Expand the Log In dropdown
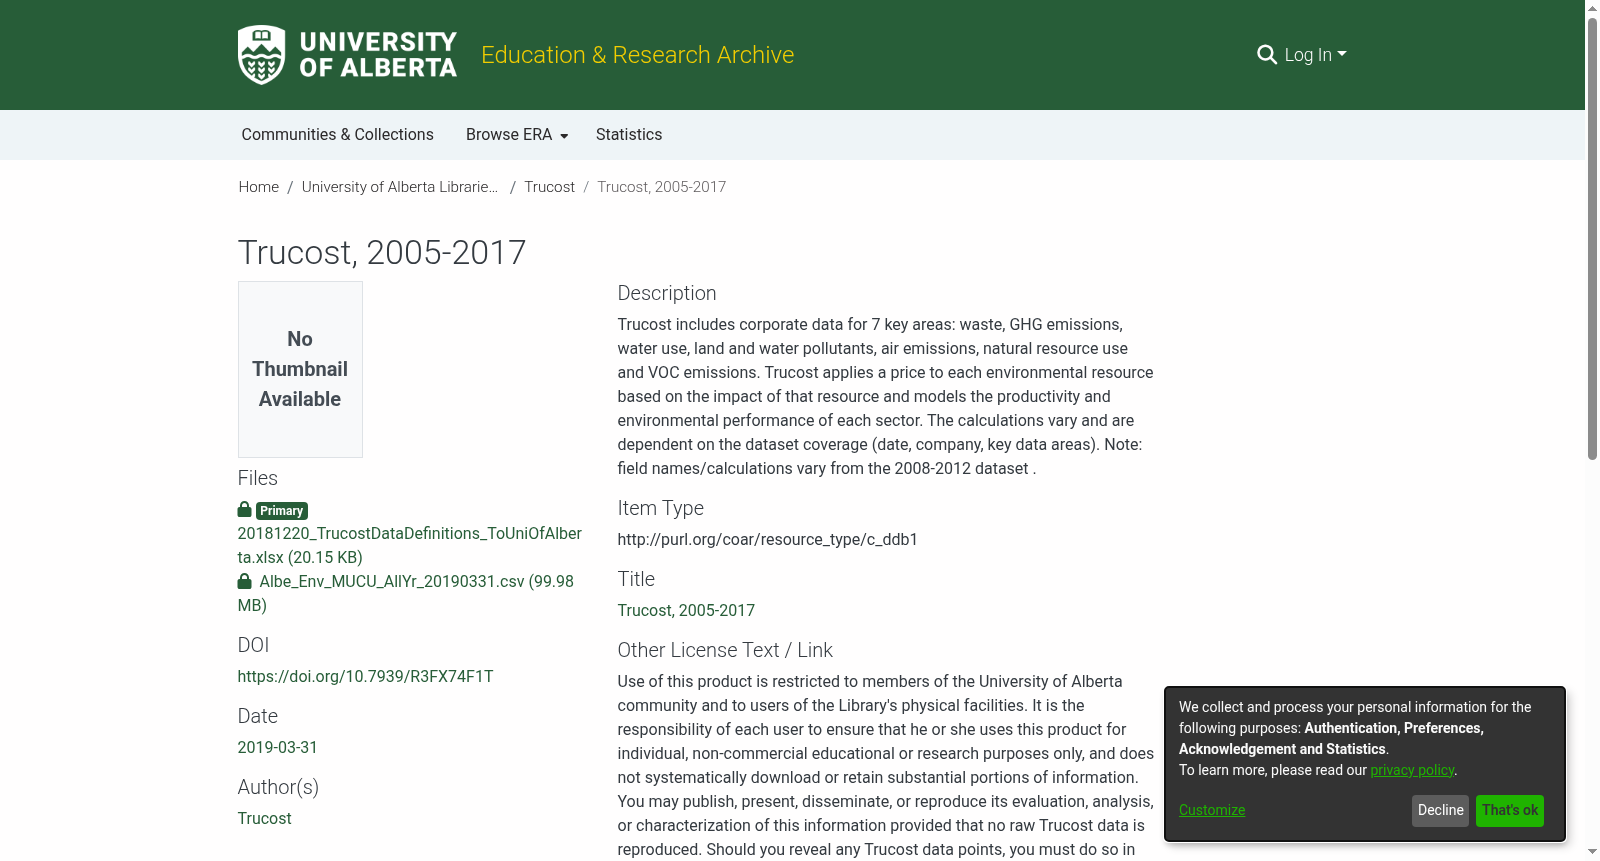This screenshot has height=861, width=1600. [1316, 55]
